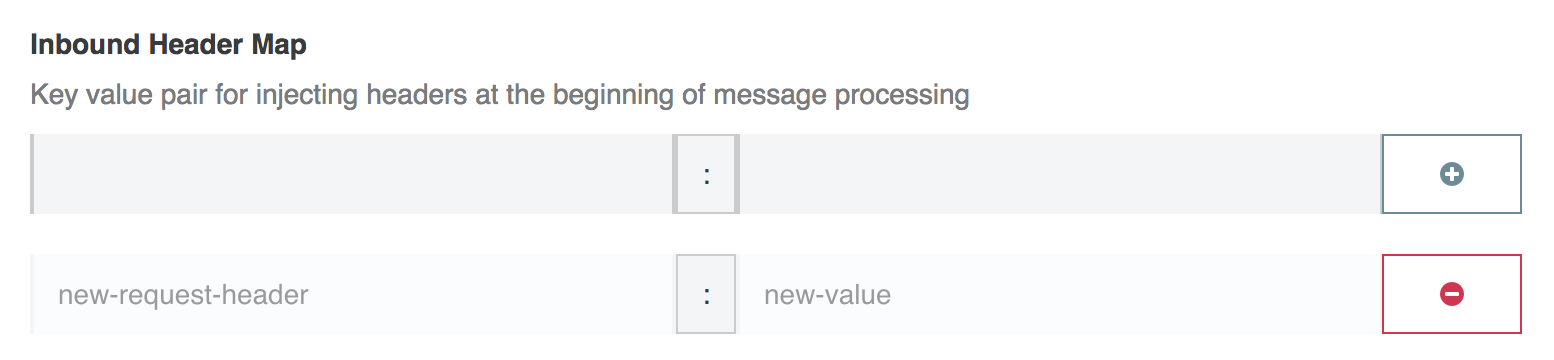
Task: Click the plus icon to add header
Action: pos(1451,174)
